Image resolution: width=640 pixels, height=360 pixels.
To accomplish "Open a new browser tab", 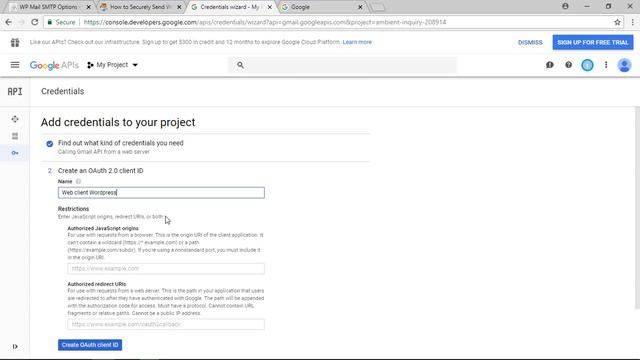I will (x=378, y=7).
